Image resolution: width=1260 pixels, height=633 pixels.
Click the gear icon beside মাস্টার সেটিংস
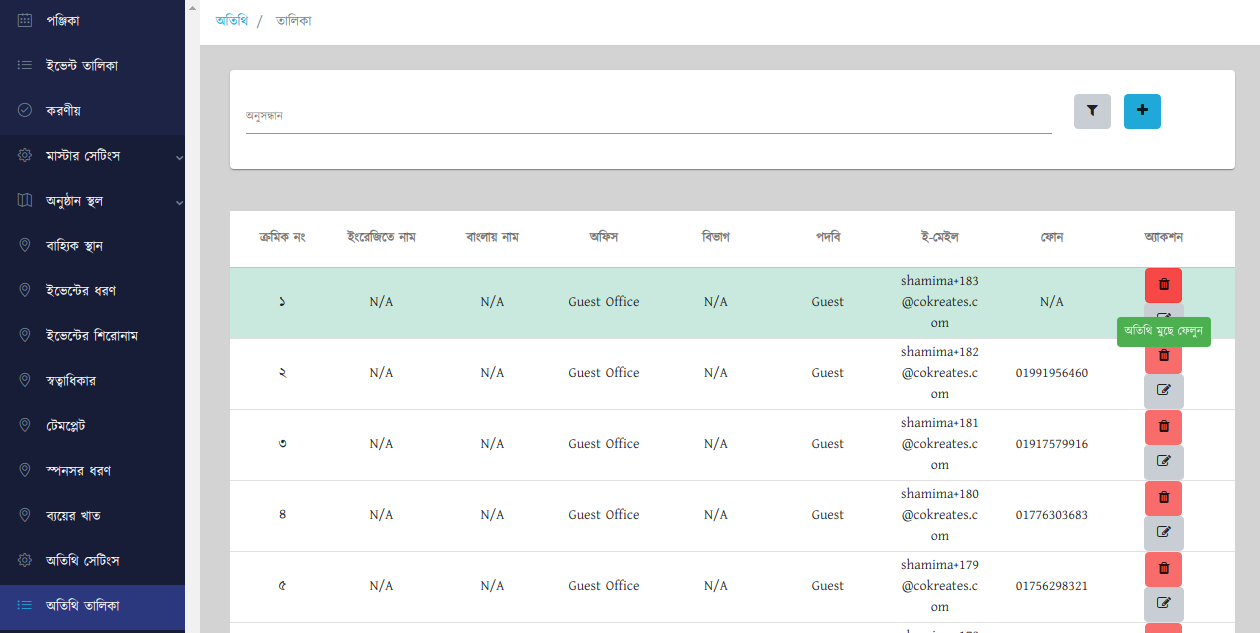click(25, 156)
